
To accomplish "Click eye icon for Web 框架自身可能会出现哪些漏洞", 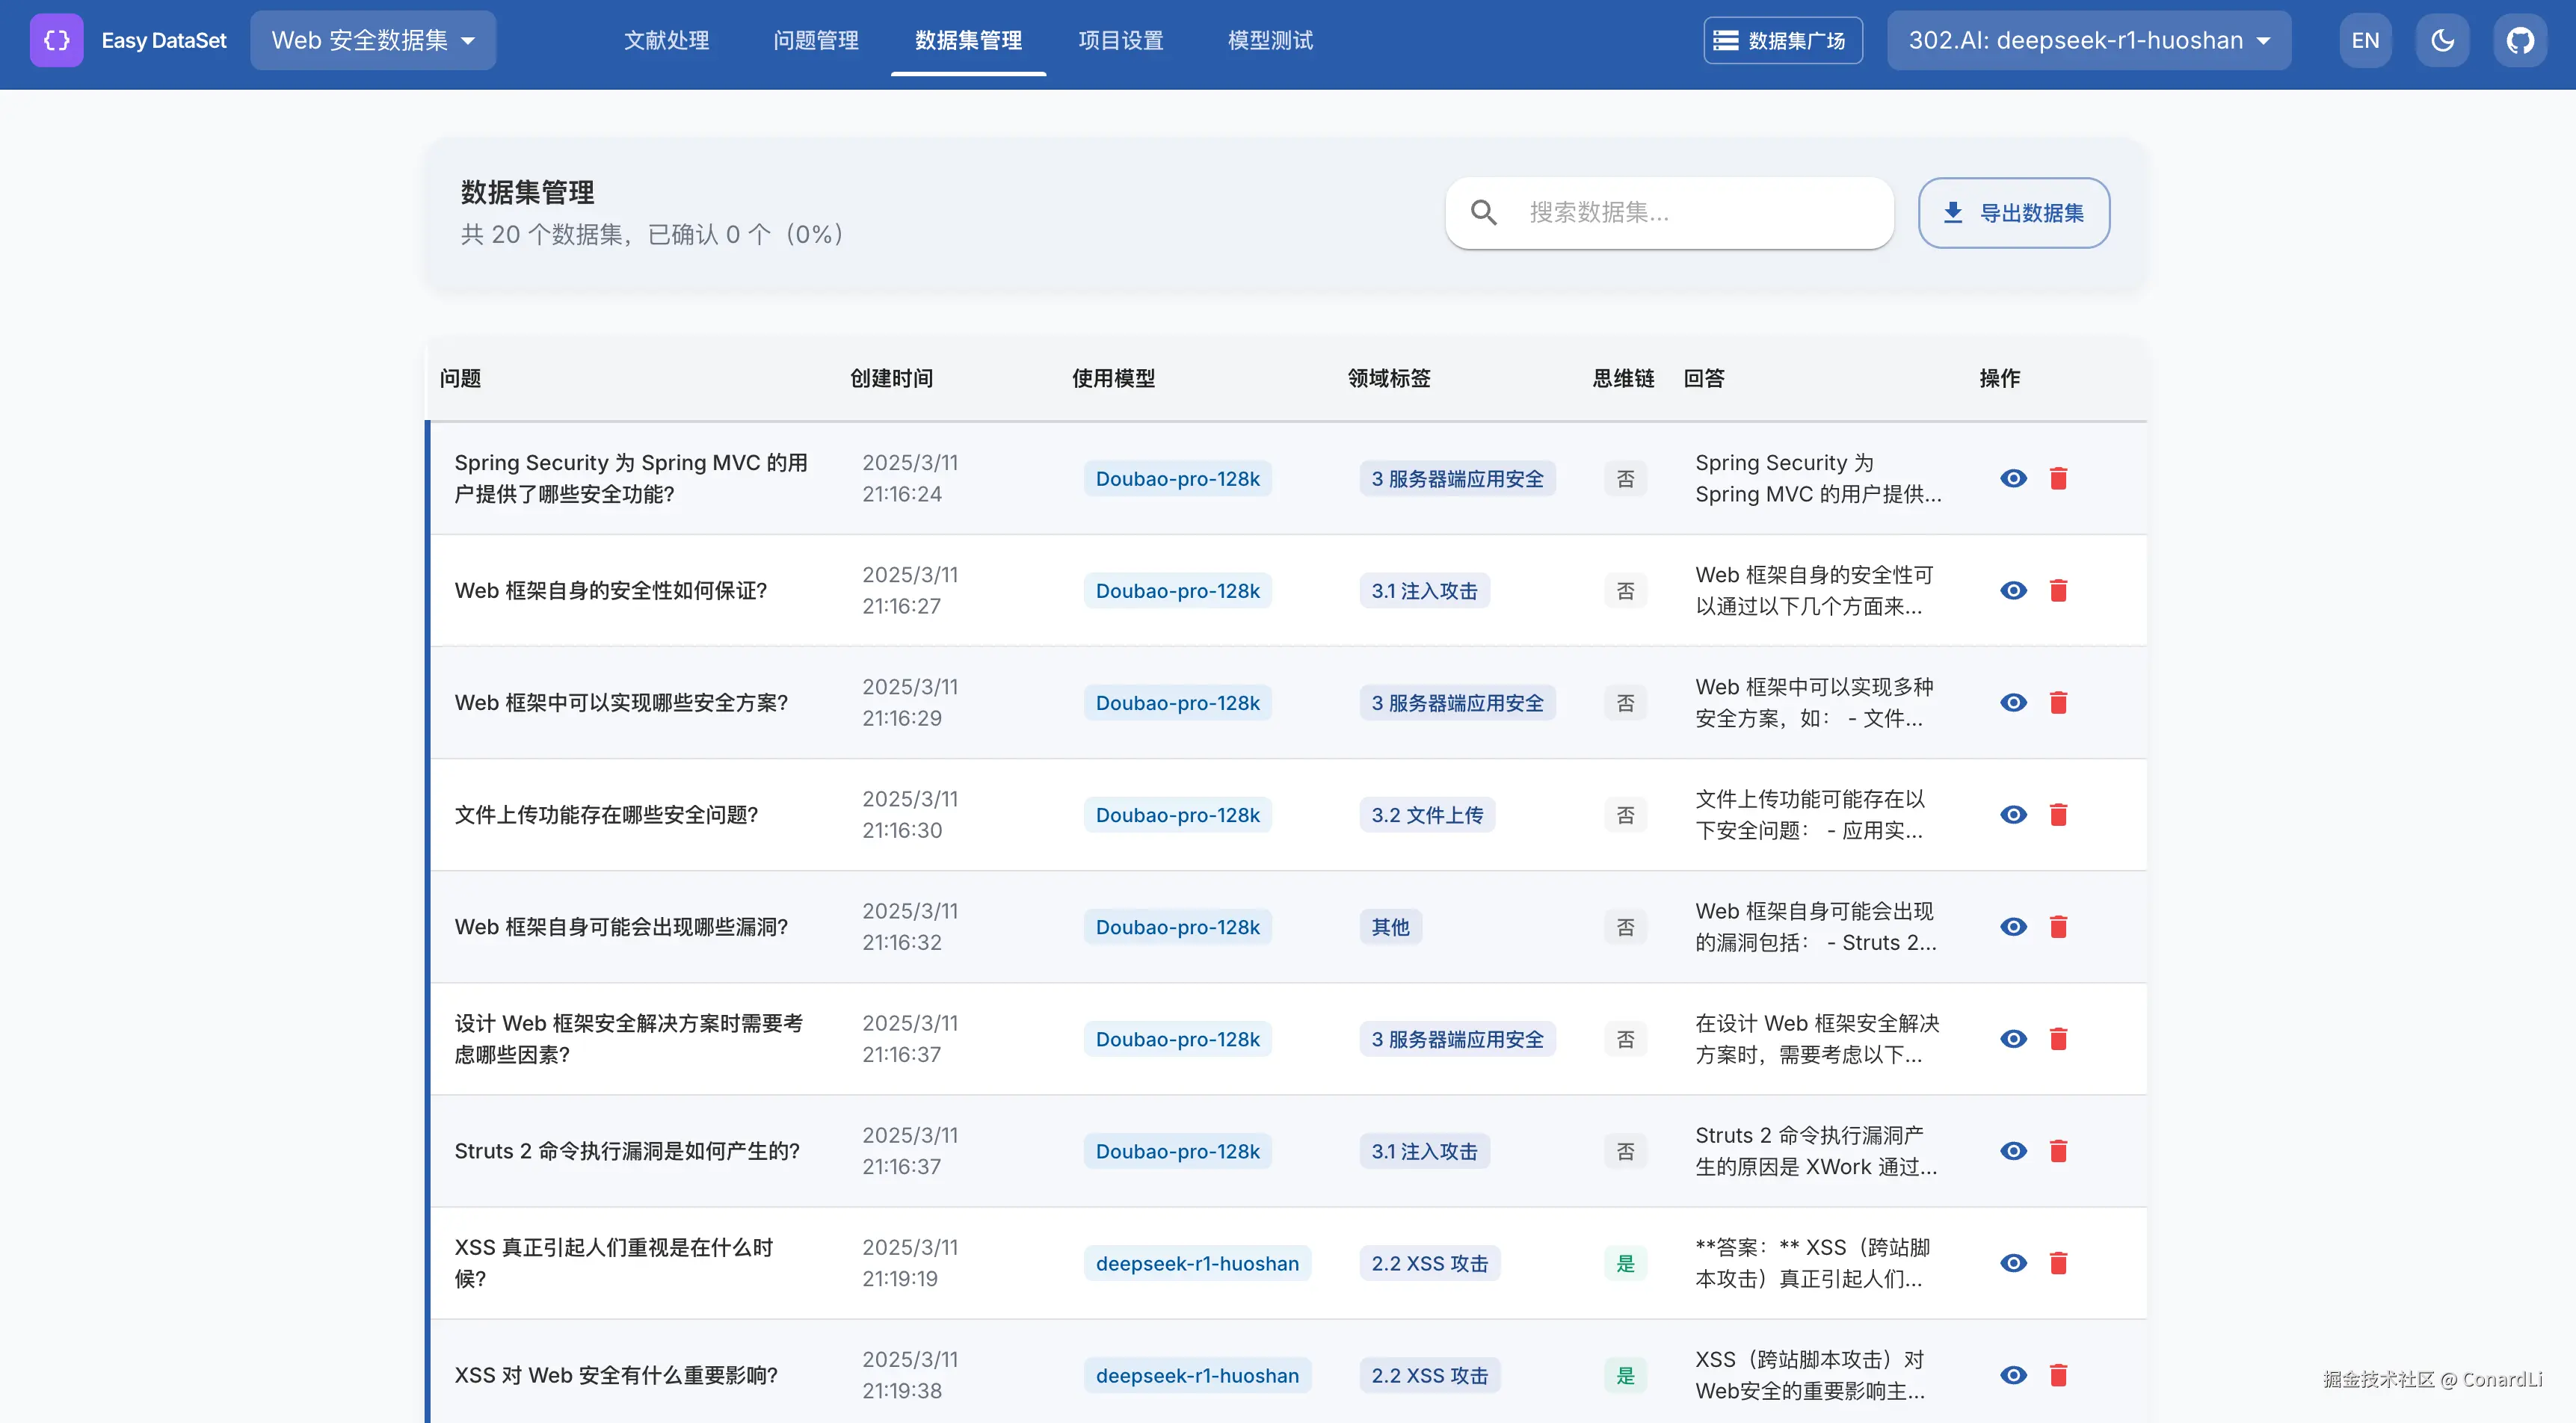I will tap(2013, 927).
